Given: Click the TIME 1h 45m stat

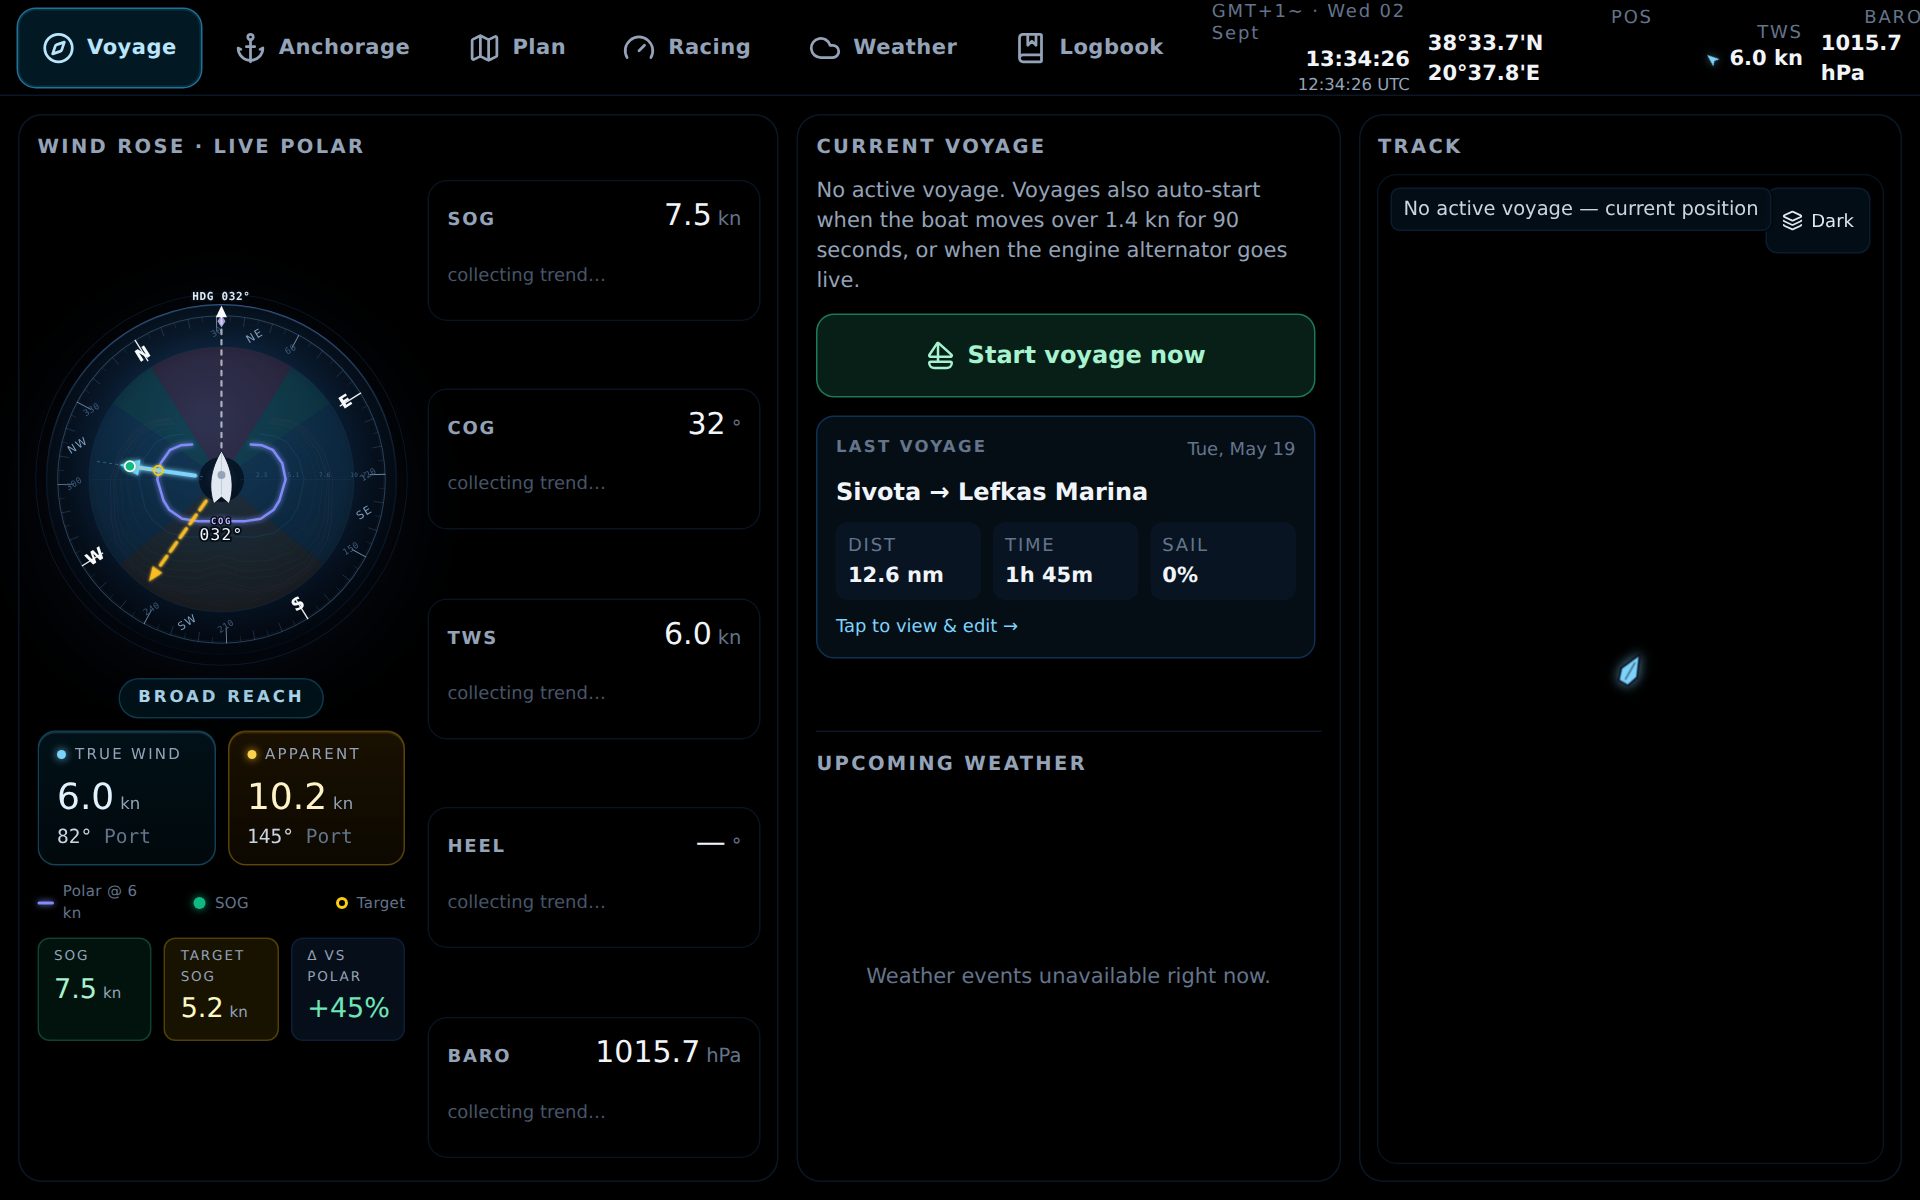Looking at the screenshot, I should coord(1065,561).
